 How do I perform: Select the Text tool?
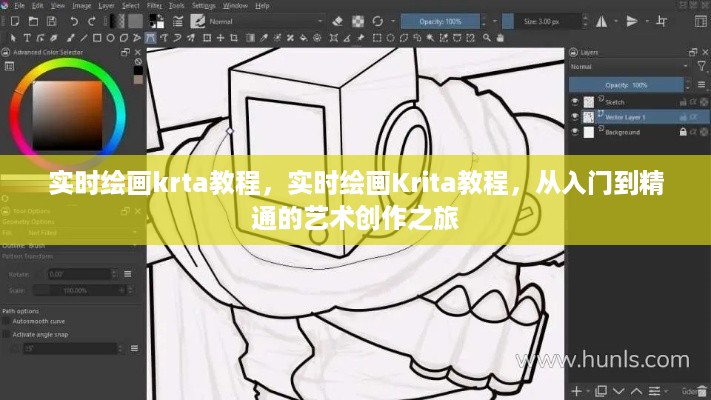click(27, 38)
